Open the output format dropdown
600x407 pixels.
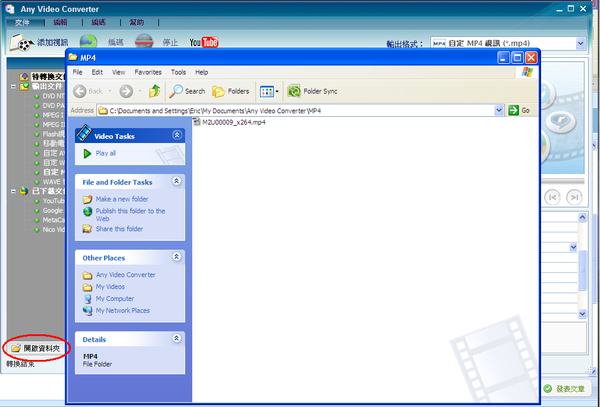click(x=580, y=43)
